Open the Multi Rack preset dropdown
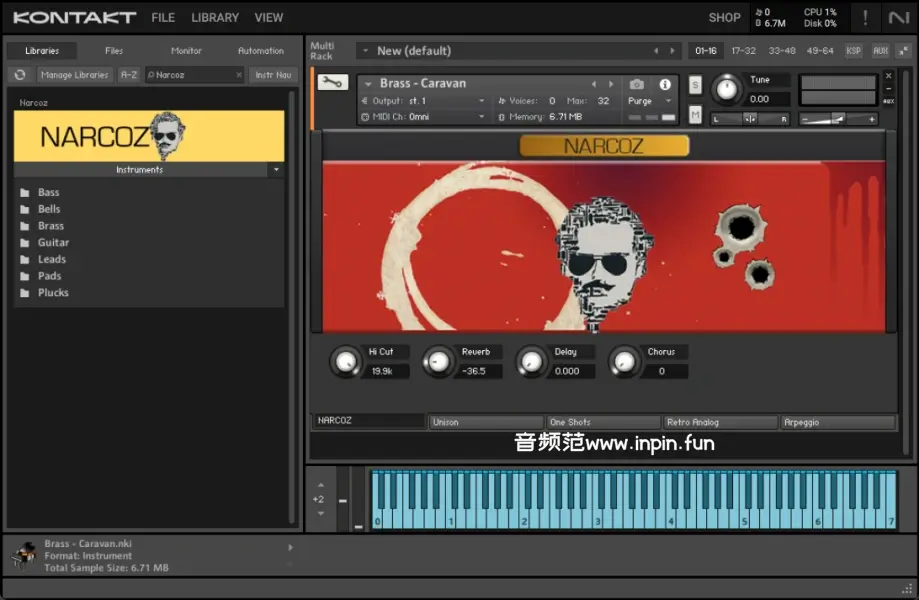Viewport: 919px width, 600px height. 365,51
